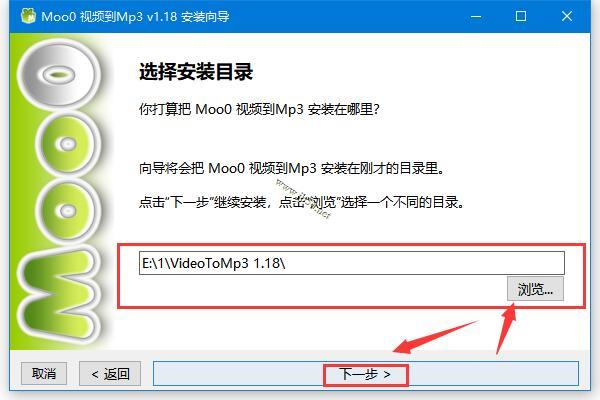
Task: Click the question text ending 安装在哪里?
Action: click(x=259, y=109)
